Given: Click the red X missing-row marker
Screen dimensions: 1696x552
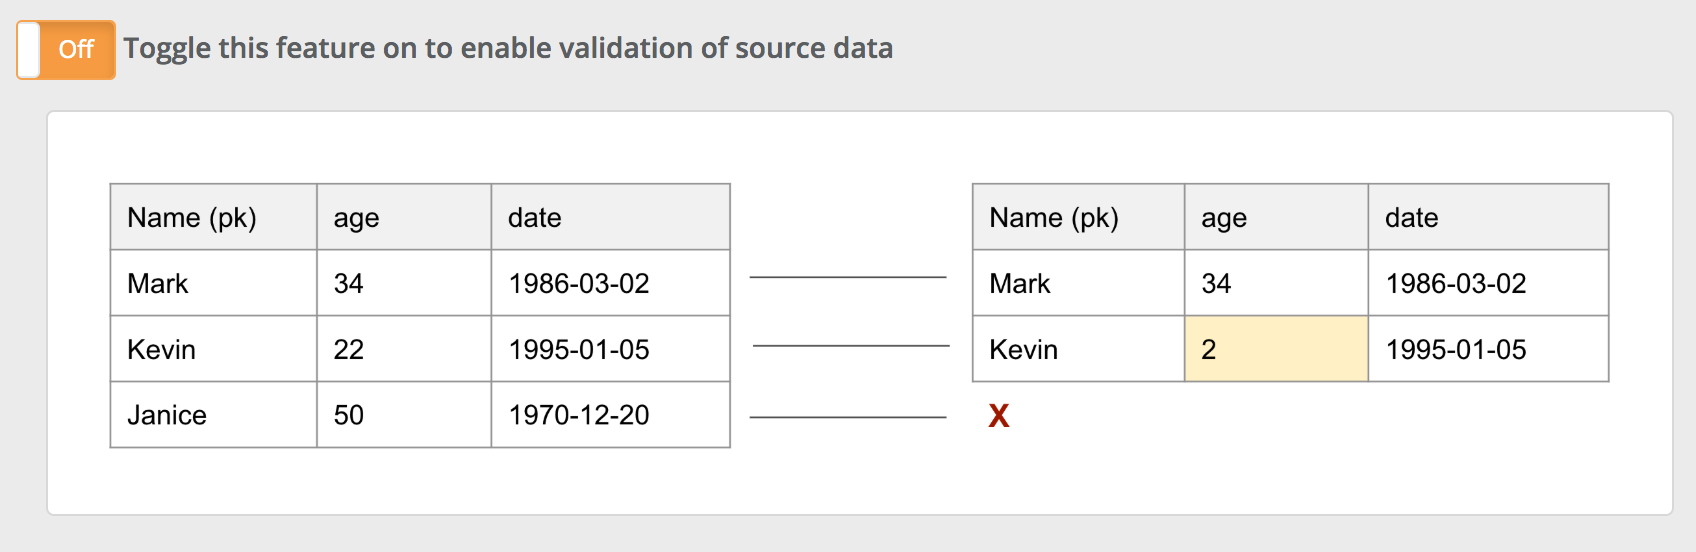Looking at the screenshot, I should point(998,416).
